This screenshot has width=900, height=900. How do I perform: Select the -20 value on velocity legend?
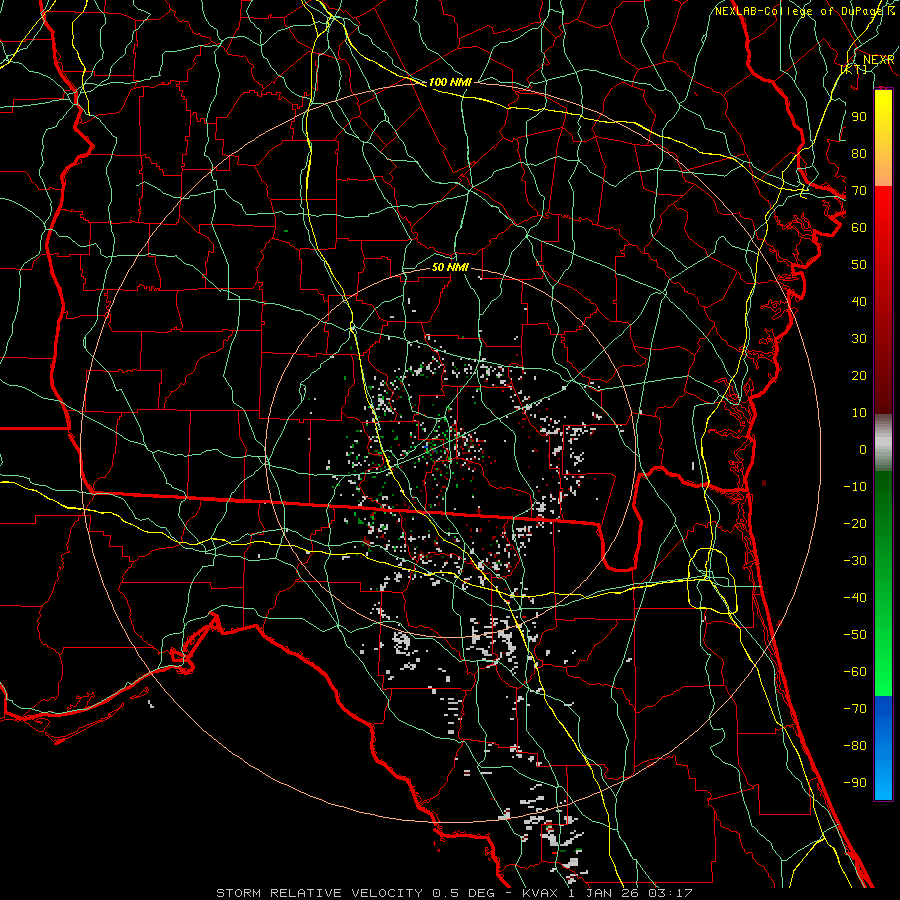[x=855, y=523]
